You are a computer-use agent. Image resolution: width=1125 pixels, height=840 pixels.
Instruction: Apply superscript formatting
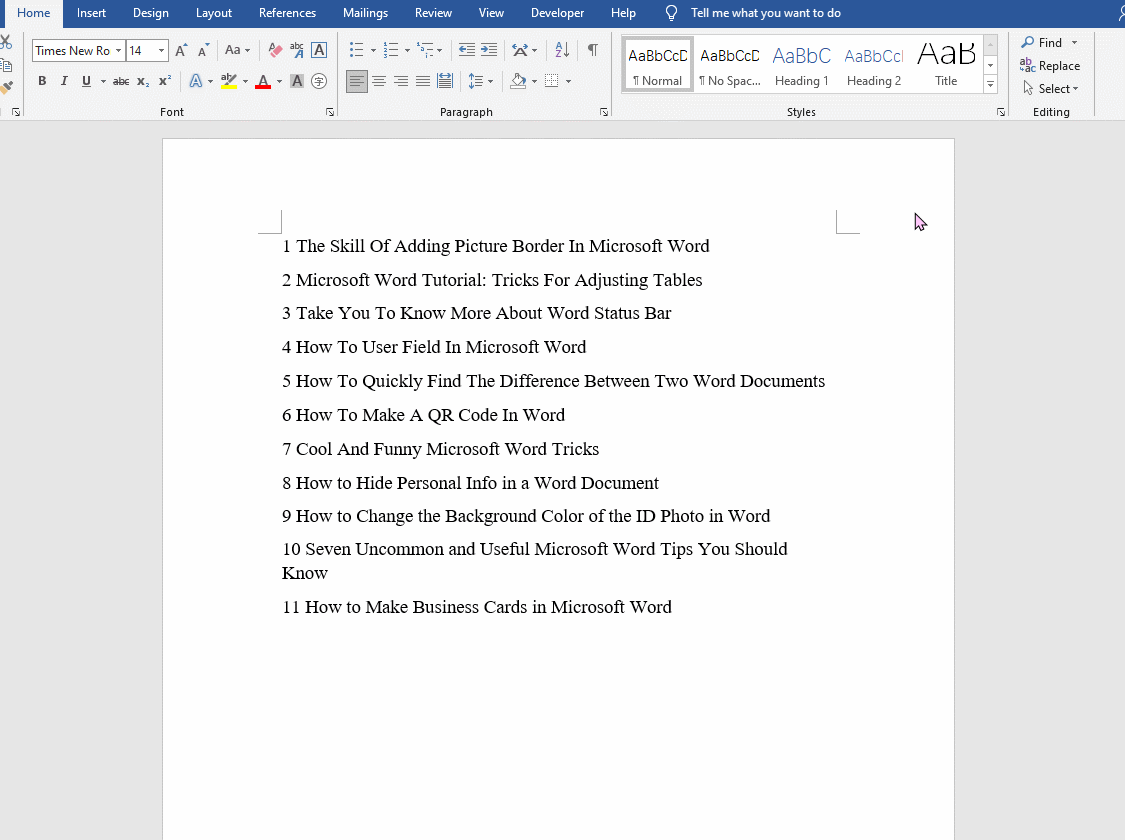point(165,81)
